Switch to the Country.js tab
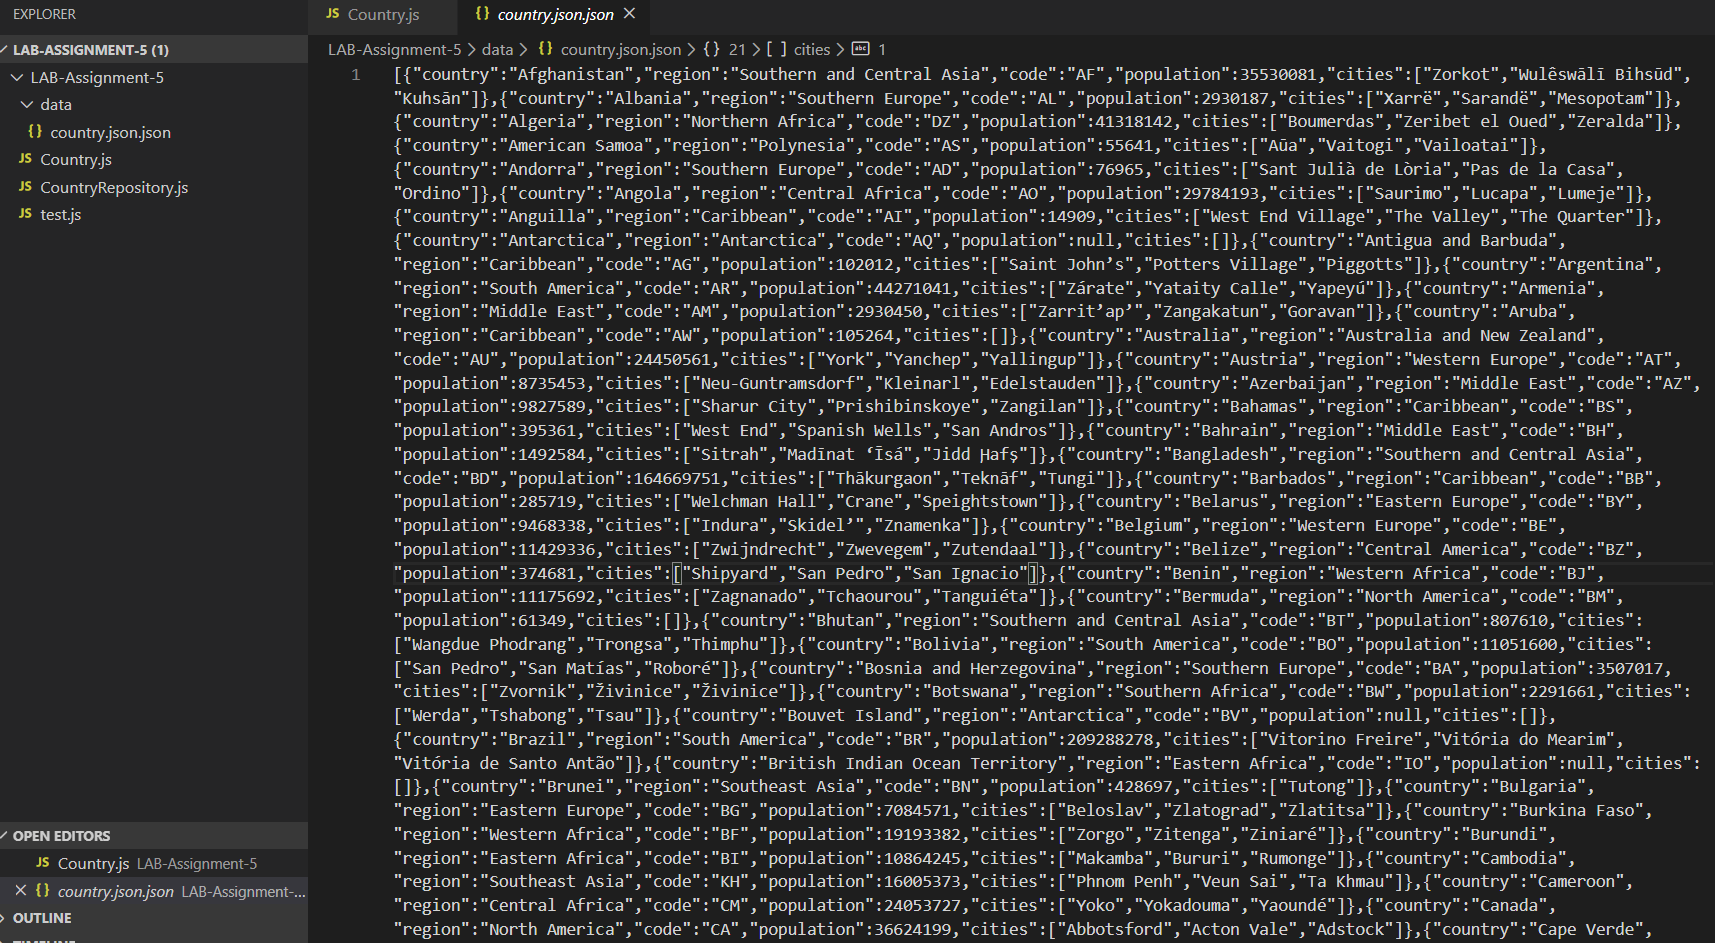This screenshot has width=1716, height=948. (383, 14)
